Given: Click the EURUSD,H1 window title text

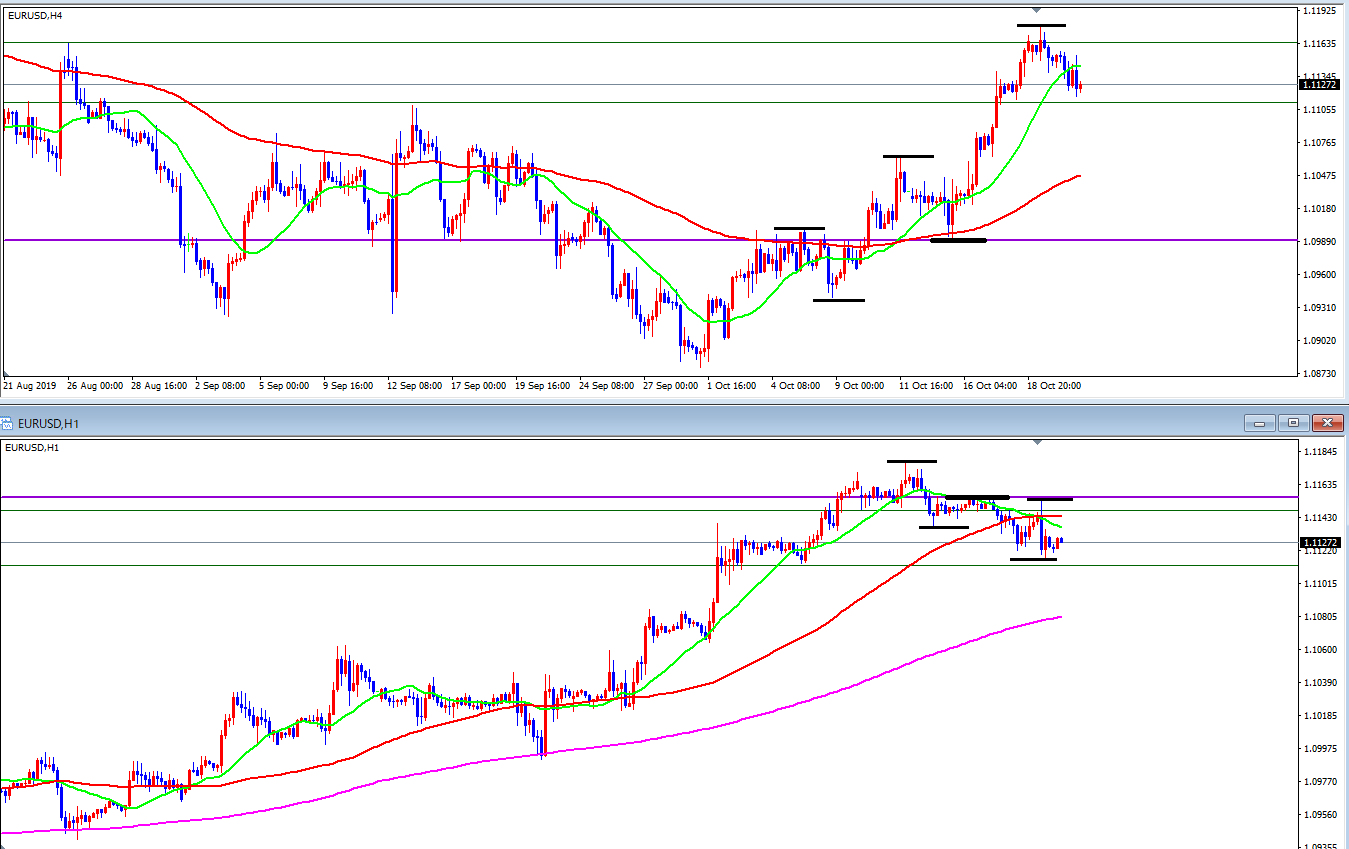Looking at the screenshot, I should [48, 423].
